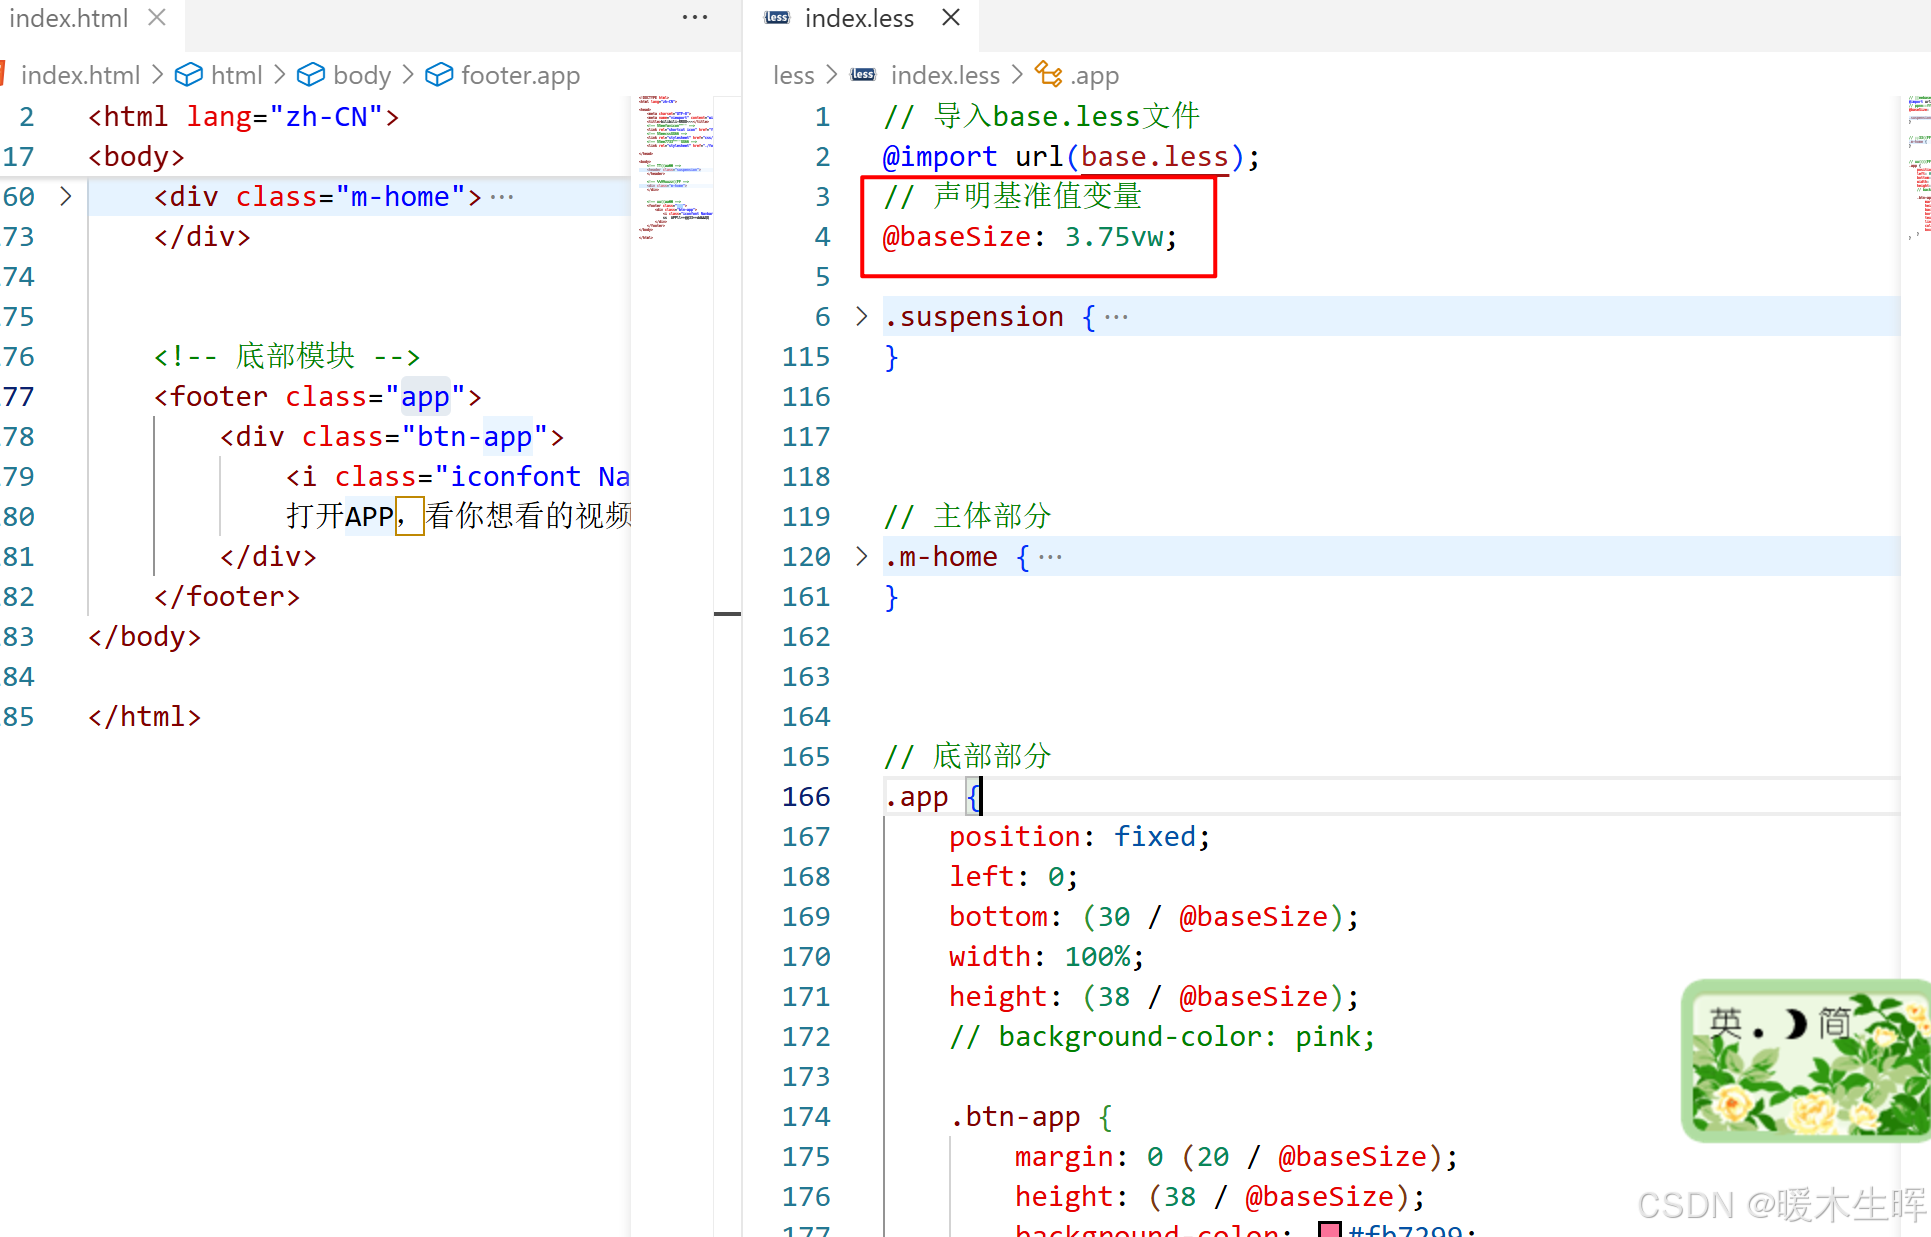Click the div class="btn-app" line

[392, 436]
